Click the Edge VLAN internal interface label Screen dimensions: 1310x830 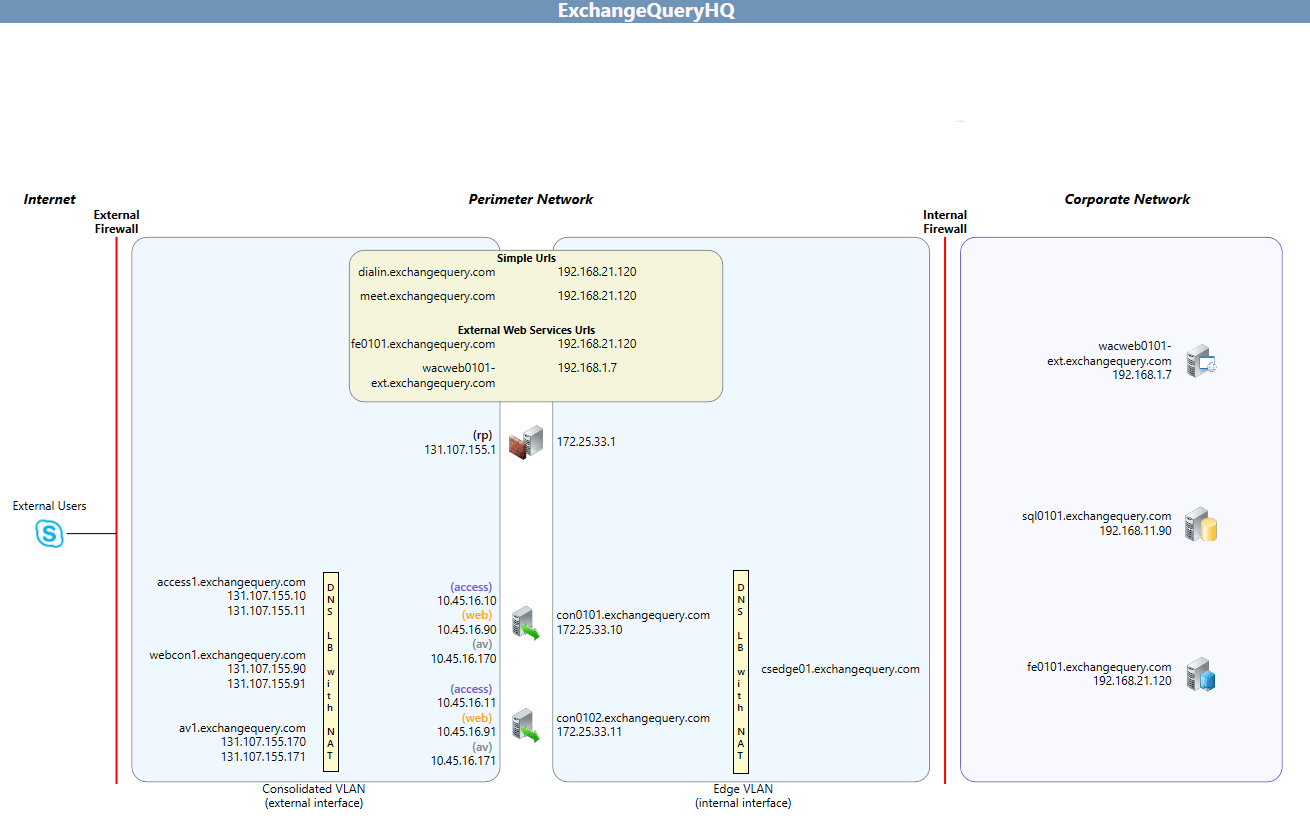[x=743, y=796]
